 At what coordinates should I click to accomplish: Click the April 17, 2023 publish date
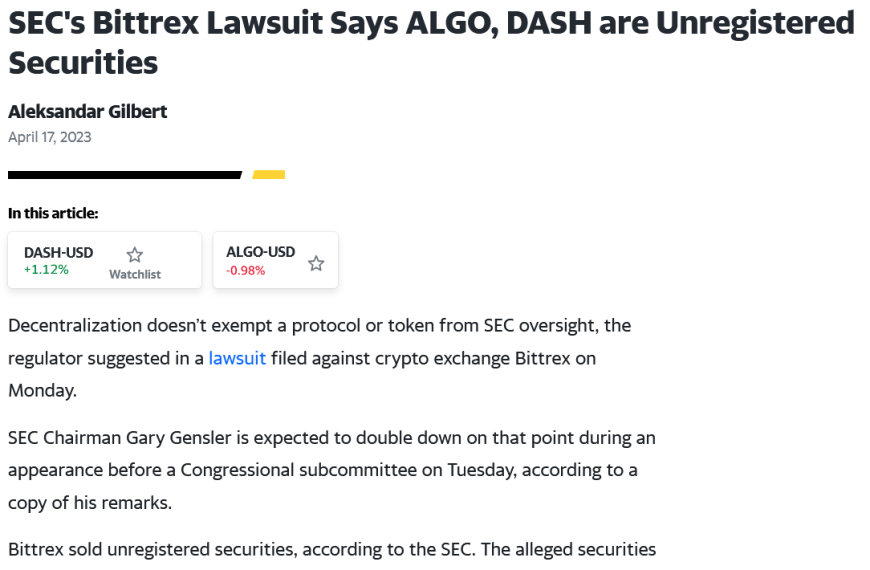(49, 137)
